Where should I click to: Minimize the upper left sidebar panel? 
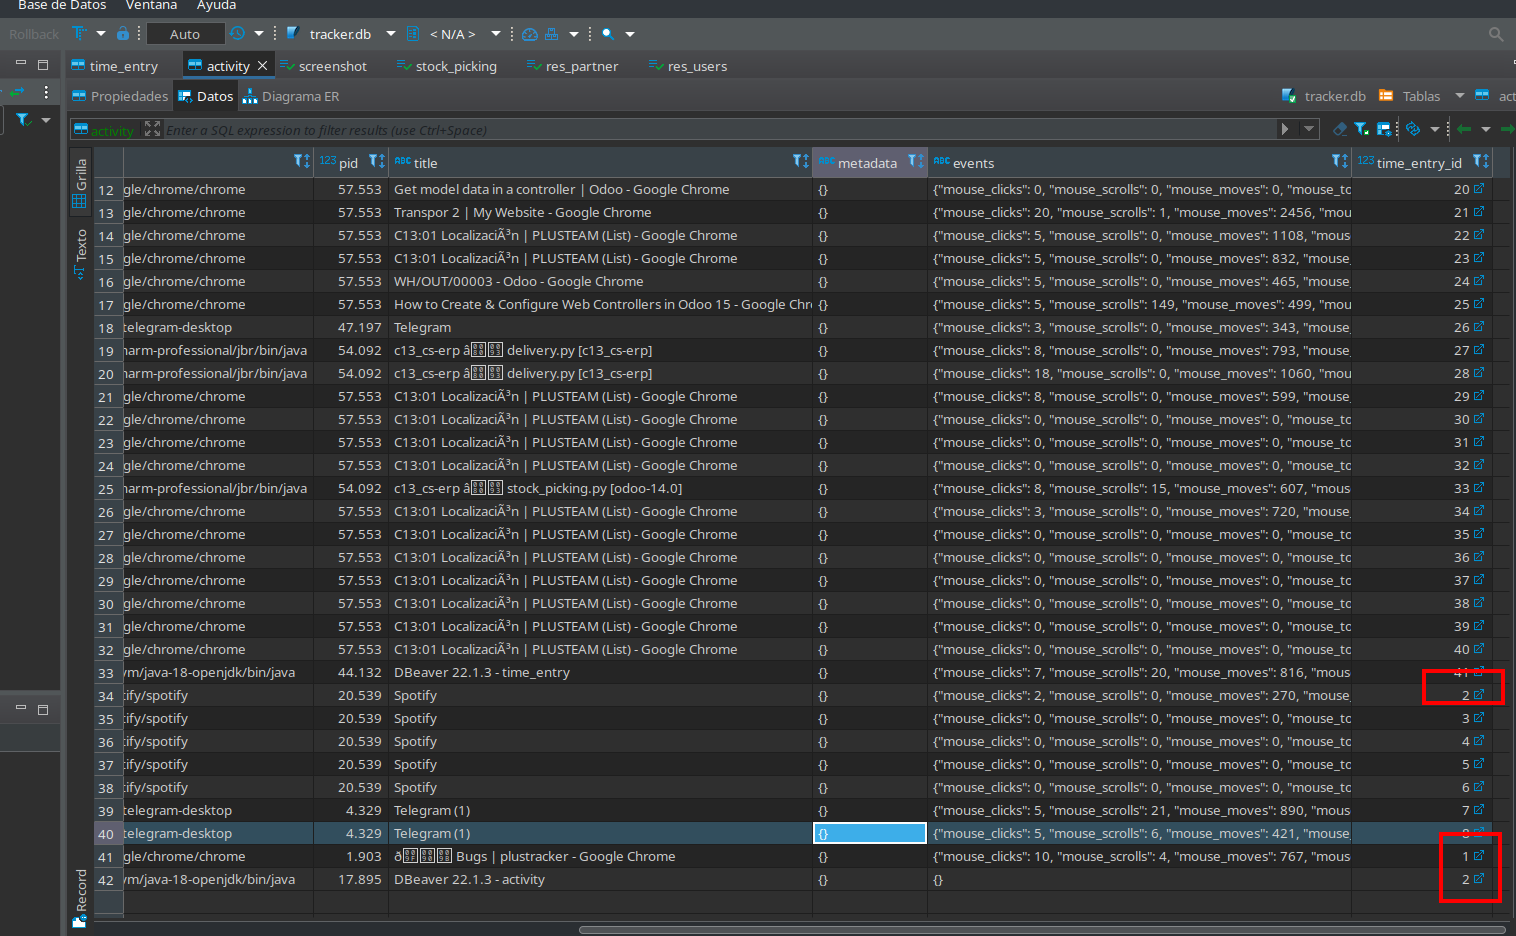(x=20, y=64)
